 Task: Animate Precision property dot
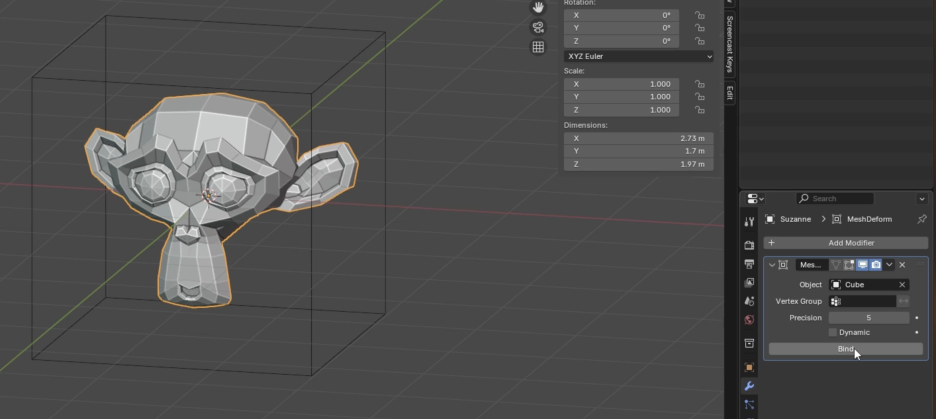tap(917, 318)
